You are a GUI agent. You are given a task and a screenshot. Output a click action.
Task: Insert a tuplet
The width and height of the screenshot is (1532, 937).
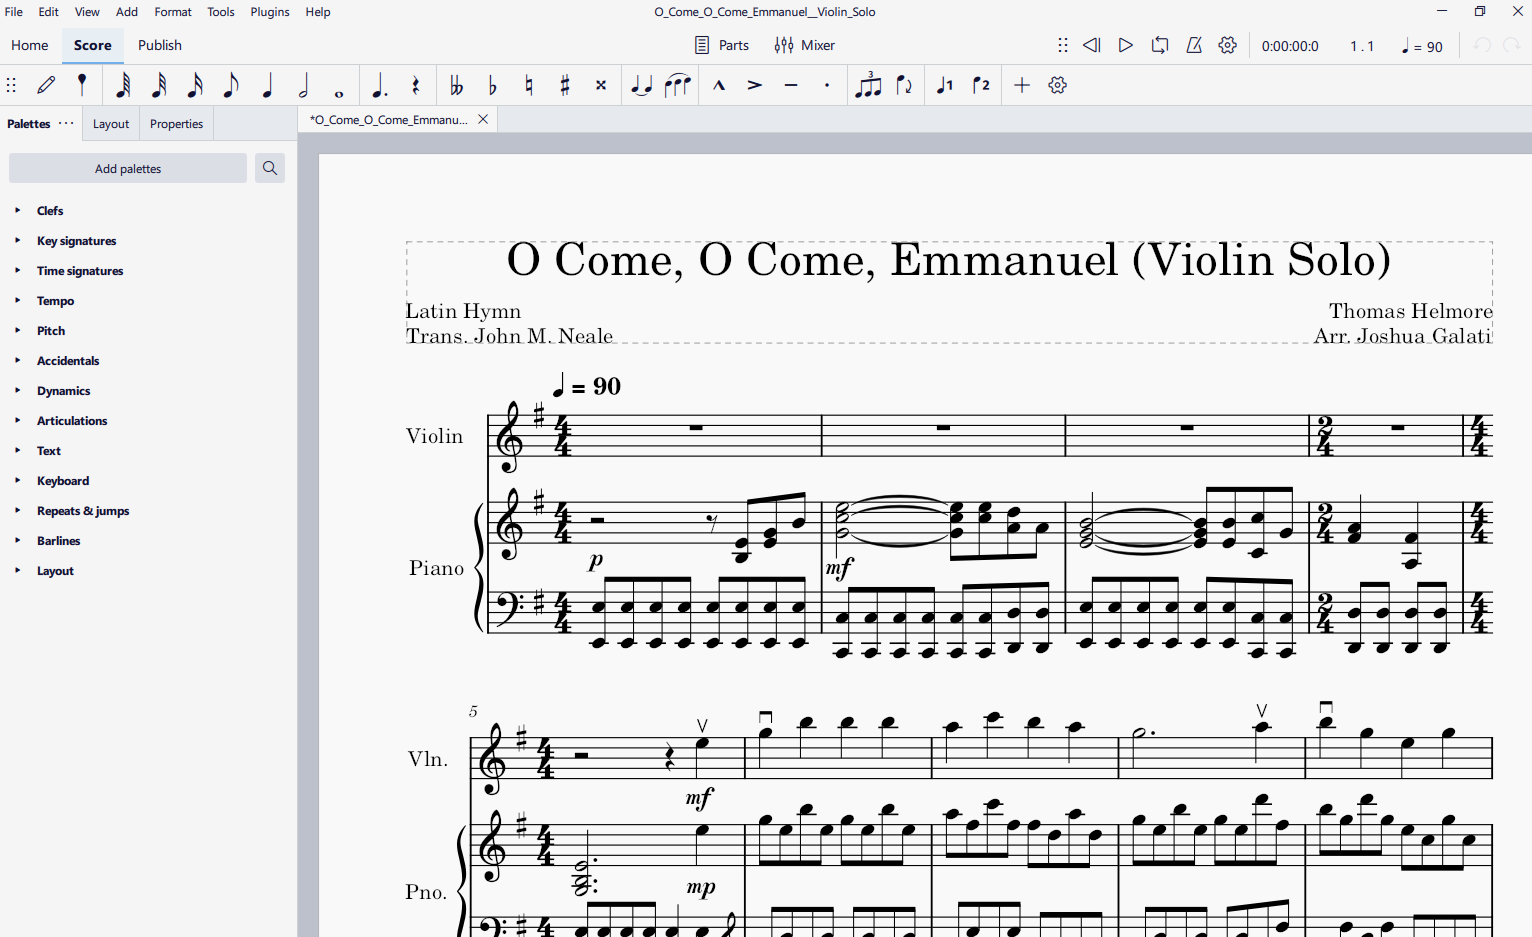pyautogui.click(x=868, y=85)
